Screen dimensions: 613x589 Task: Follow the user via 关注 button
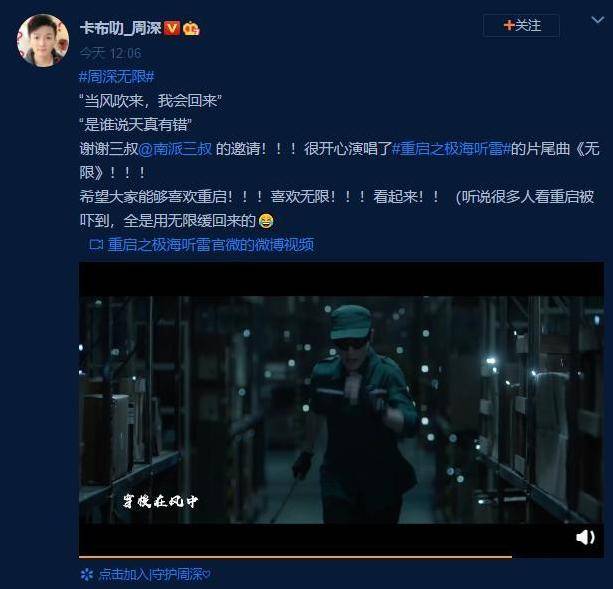pos(521,25)
